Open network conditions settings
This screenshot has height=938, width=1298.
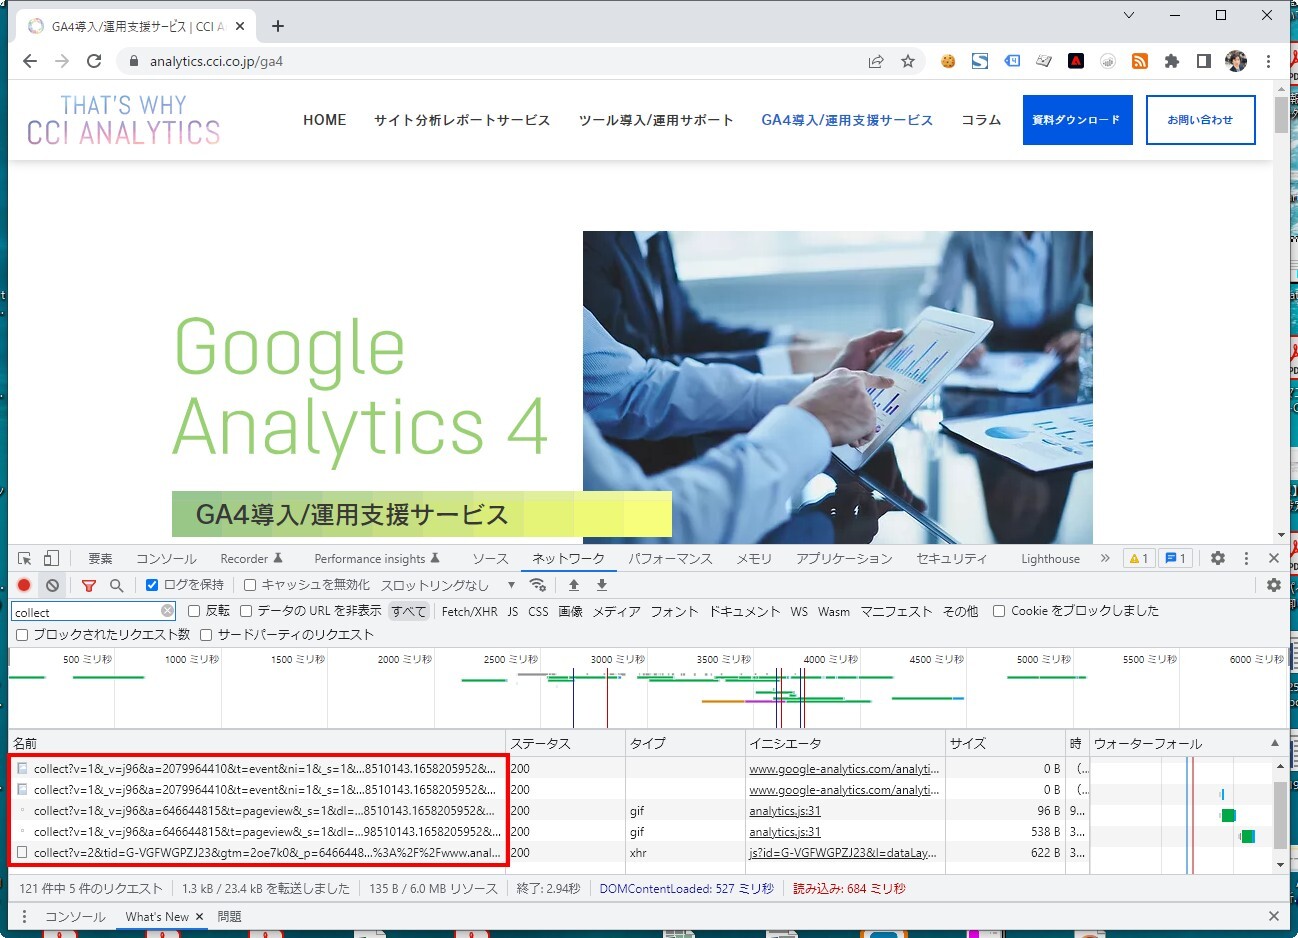tap(538, 585)
